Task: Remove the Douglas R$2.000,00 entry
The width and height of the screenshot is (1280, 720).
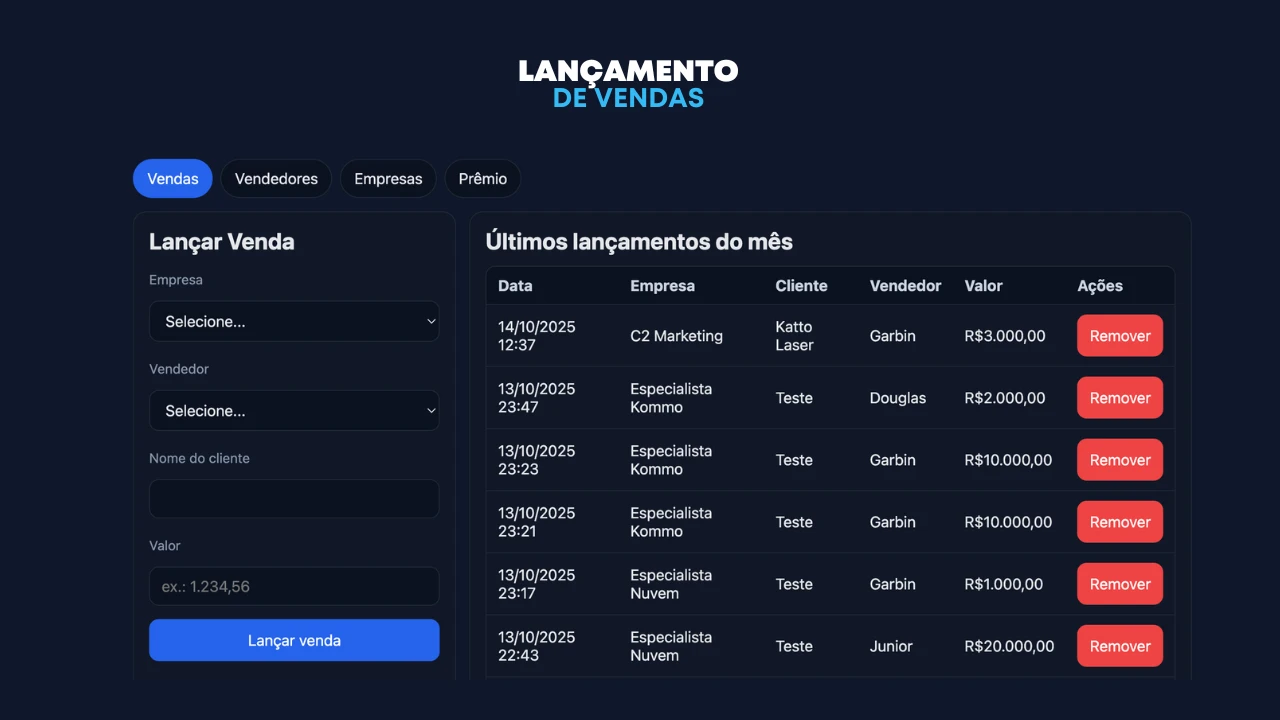Action: pyautogui.click(x=1119, y=398)
